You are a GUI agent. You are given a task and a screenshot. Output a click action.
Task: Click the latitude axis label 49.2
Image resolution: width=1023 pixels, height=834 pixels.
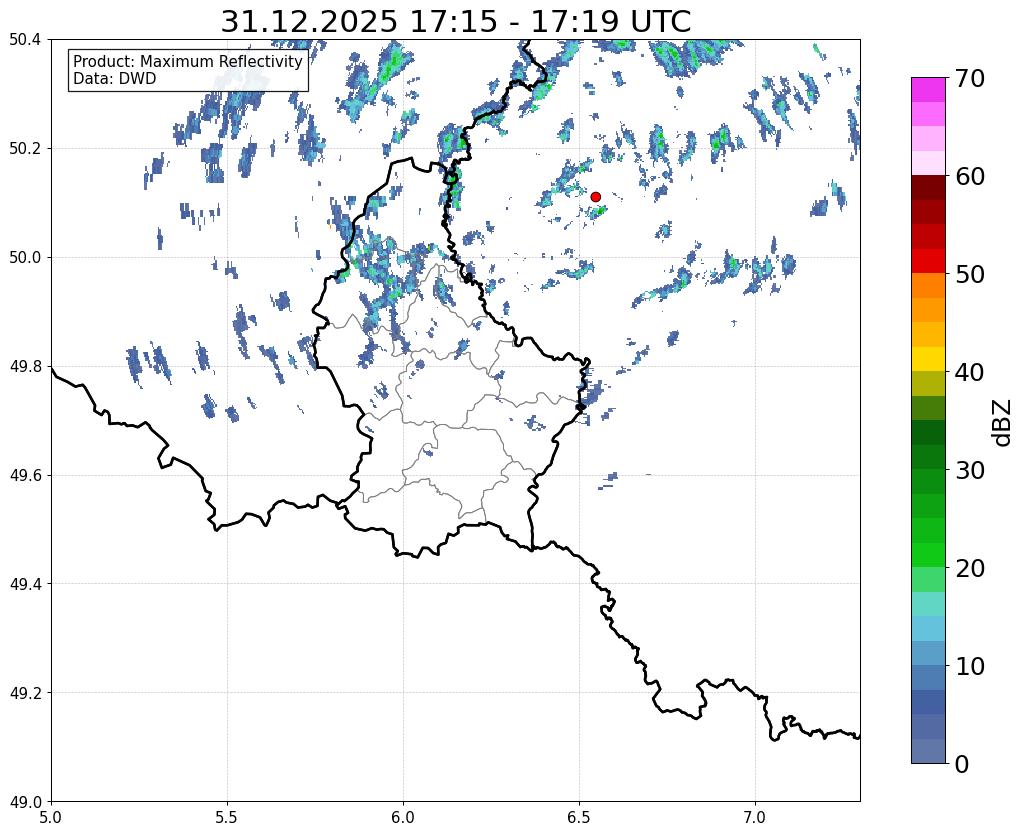click(x=25, y=692)
